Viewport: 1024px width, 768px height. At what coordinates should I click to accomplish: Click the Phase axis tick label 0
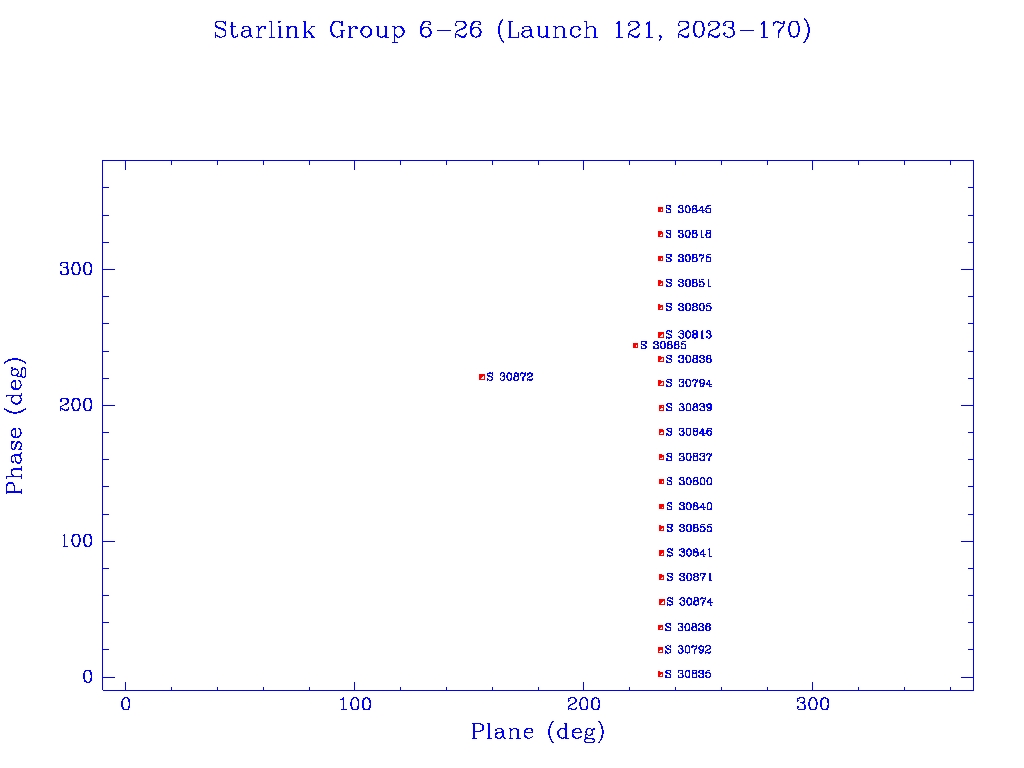pos(88,677)
